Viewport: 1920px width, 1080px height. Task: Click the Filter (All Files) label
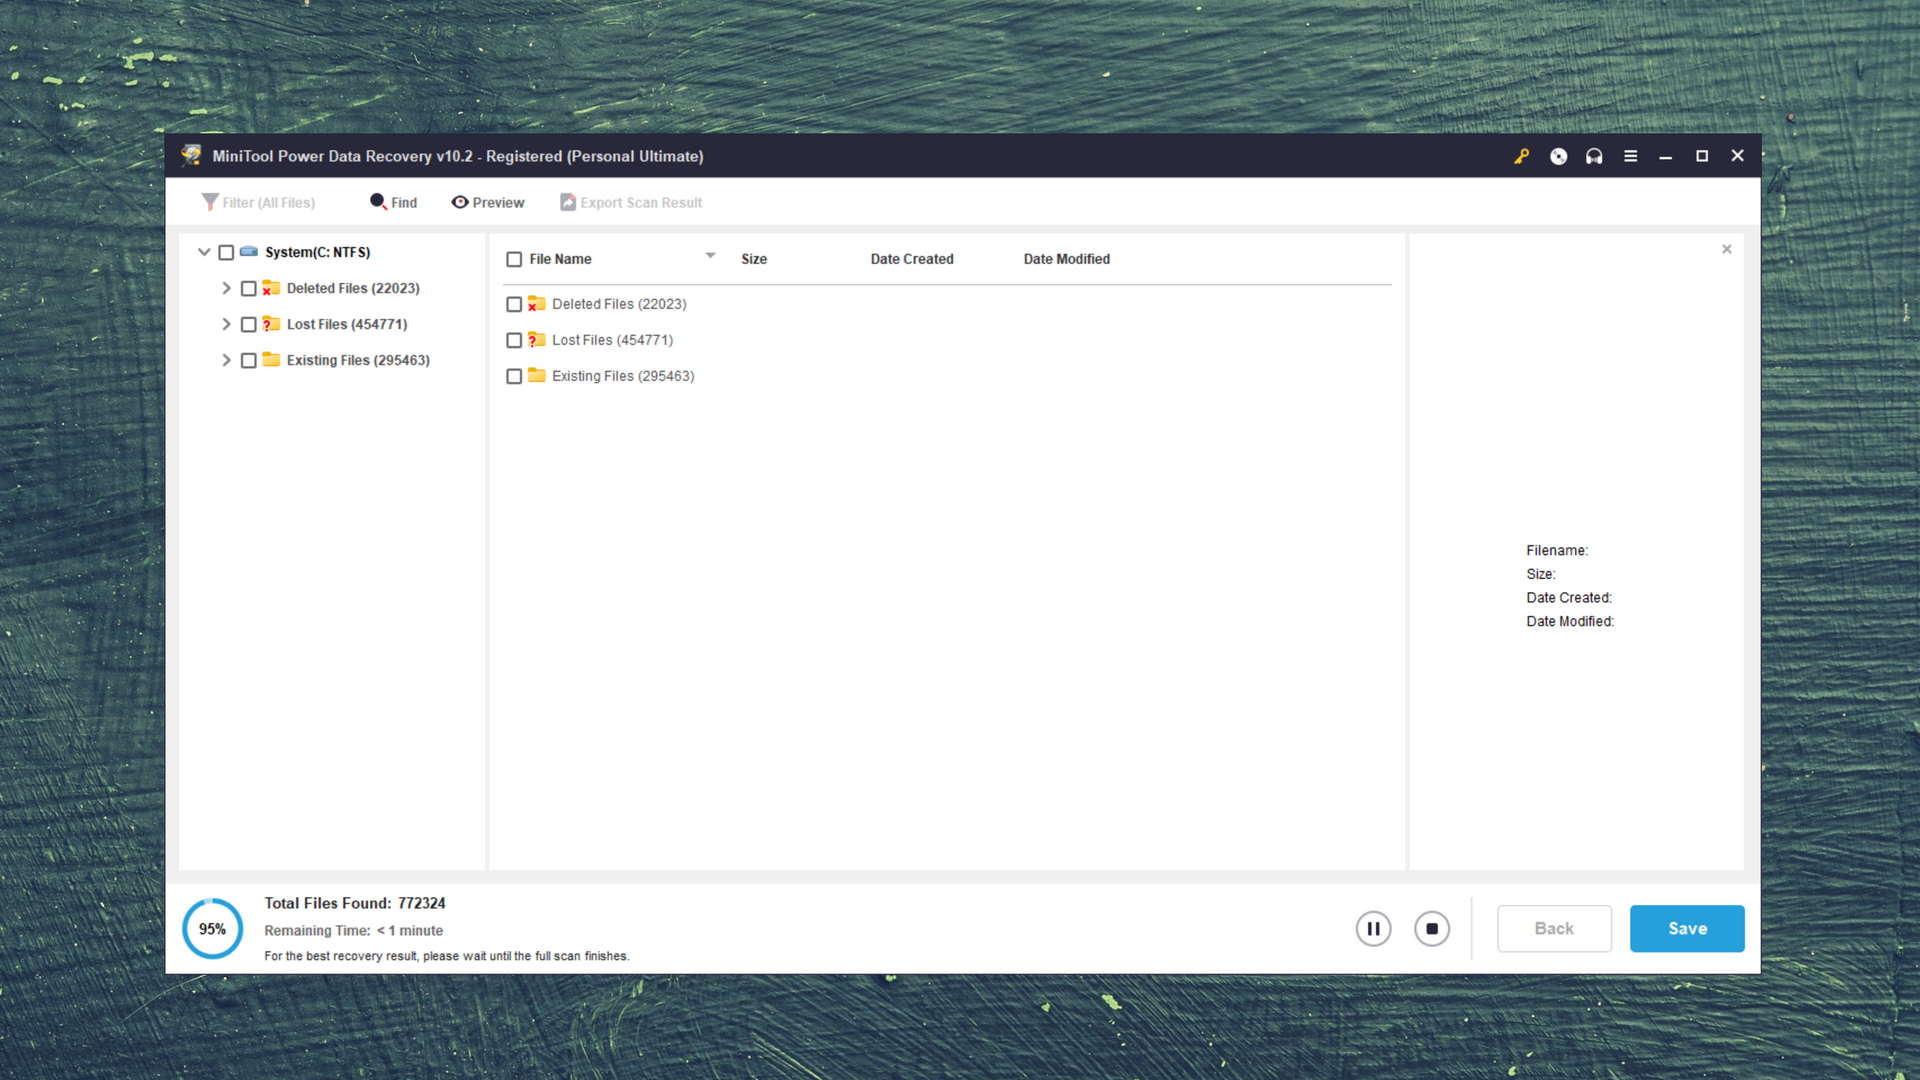(x=269, y=203)
